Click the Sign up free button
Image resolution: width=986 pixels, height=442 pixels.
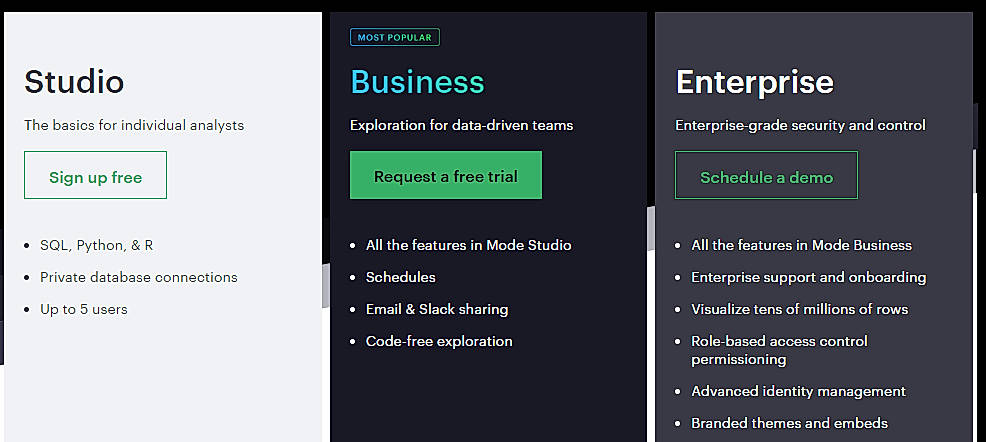pos(96,175)
